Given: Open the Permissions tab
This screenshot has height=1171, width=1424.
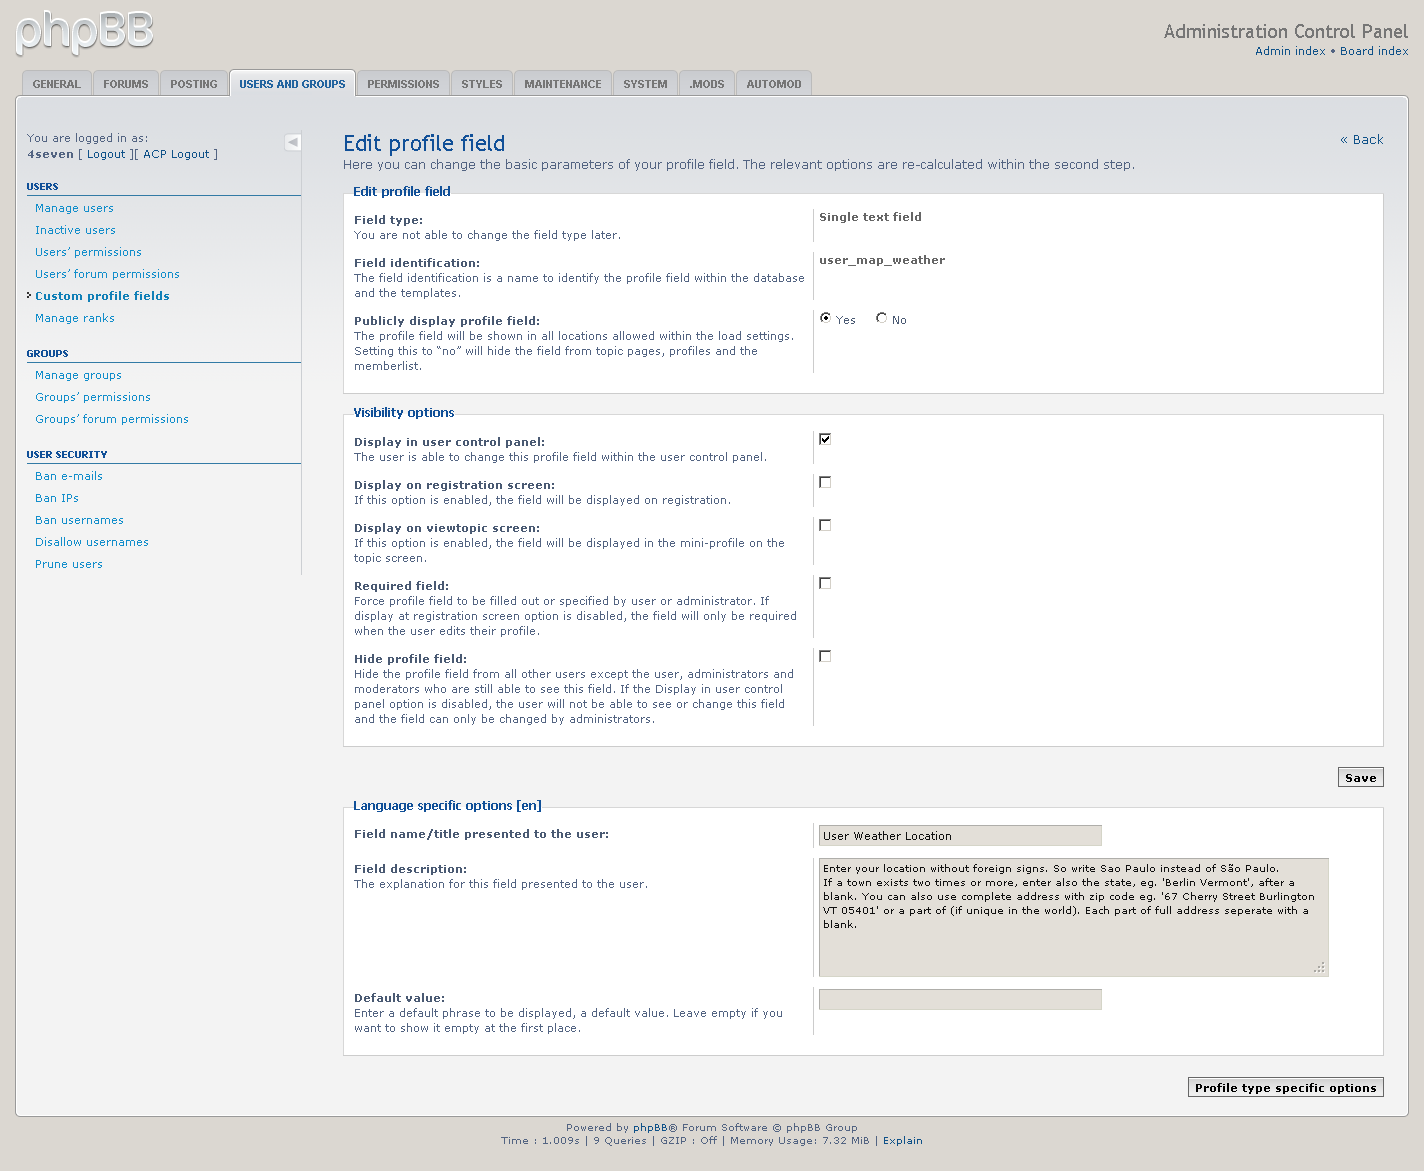Looking at the screenshot, I should 403,84.
